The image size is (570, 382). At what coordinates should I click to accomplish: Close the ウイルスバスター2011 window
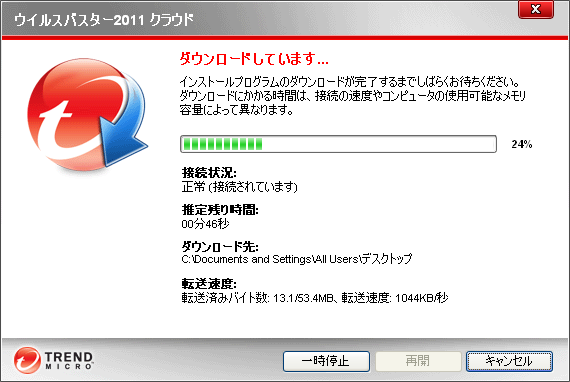point(535,9)
